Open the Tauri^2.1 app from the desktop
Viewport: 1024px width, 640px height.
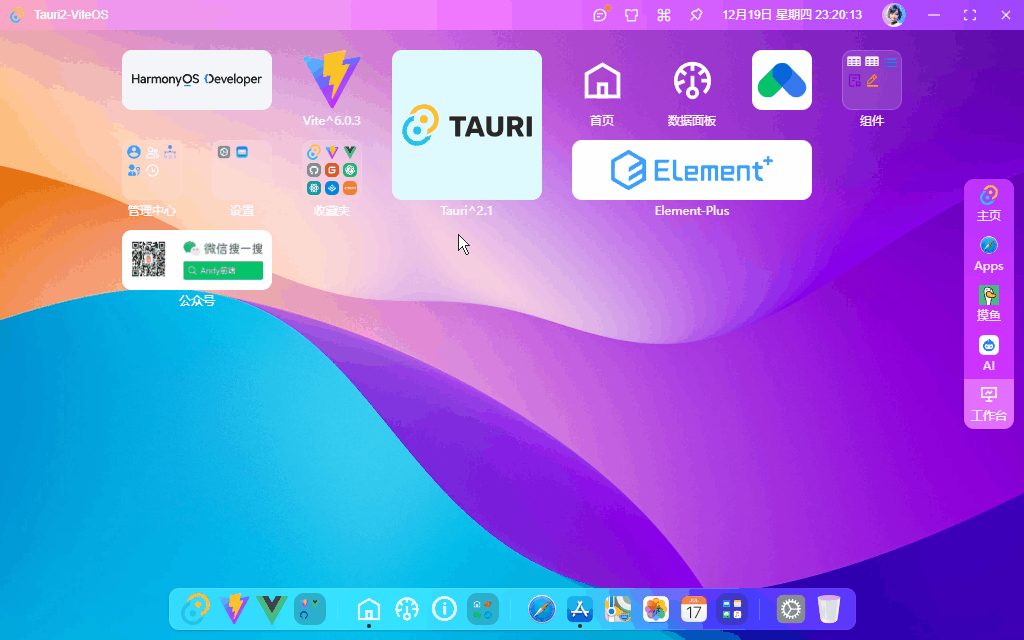(467, 125)
